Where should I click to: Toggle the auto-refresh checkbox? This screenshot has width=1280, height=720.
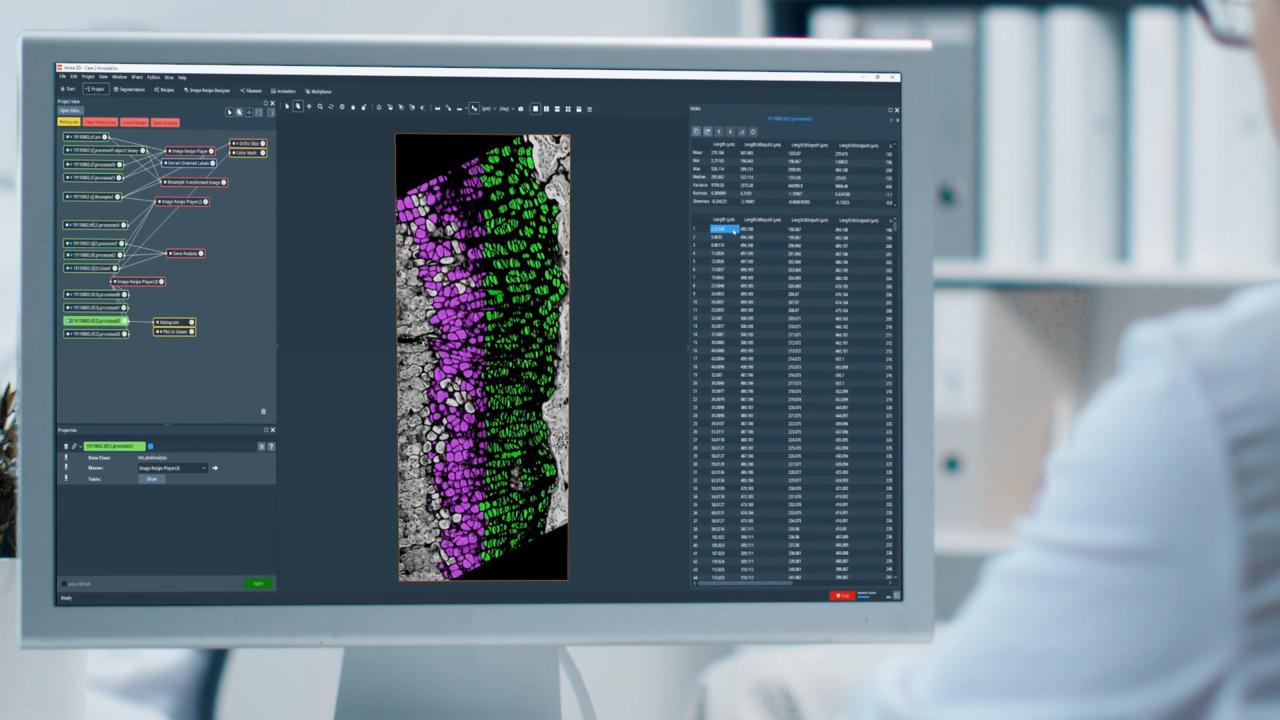tap(65, 583)
